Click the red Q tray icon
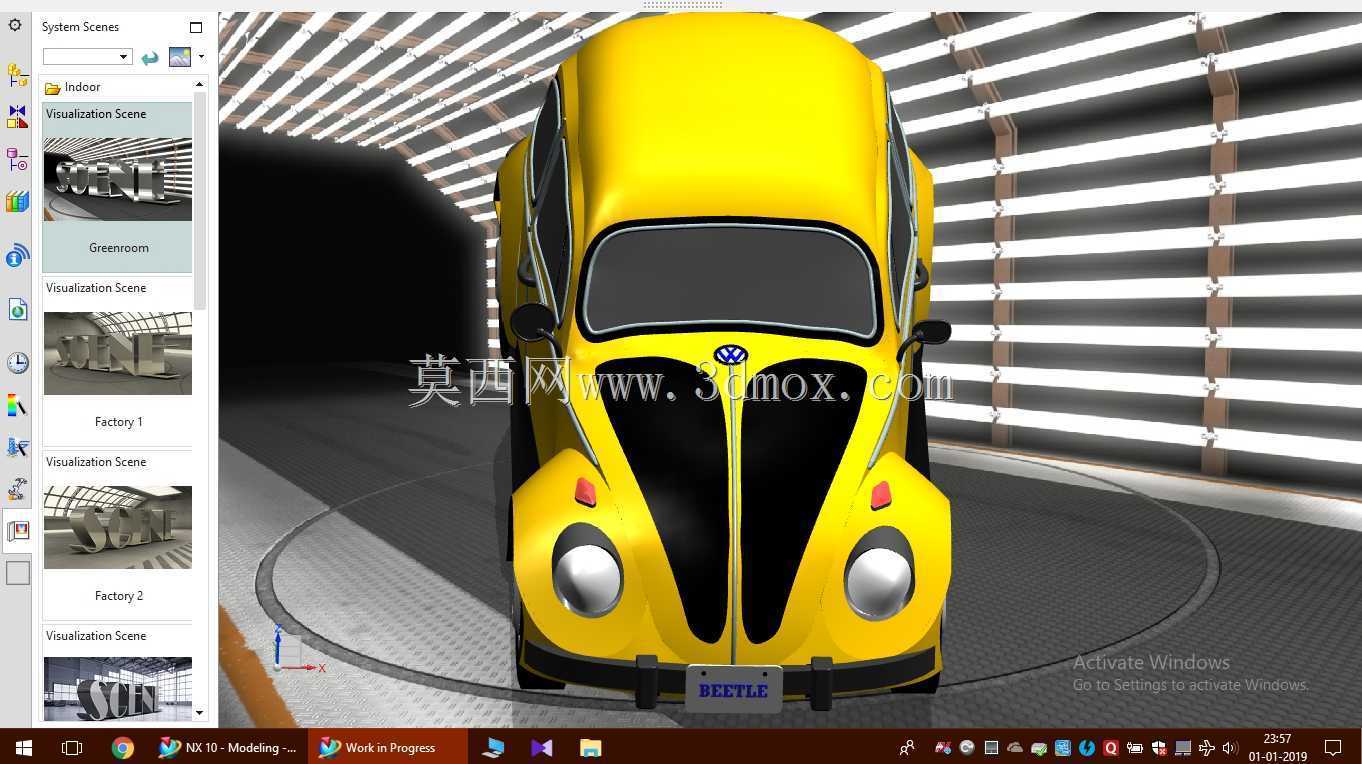1362x764 pixels. pyautogui.click(x=1111, y=747)
